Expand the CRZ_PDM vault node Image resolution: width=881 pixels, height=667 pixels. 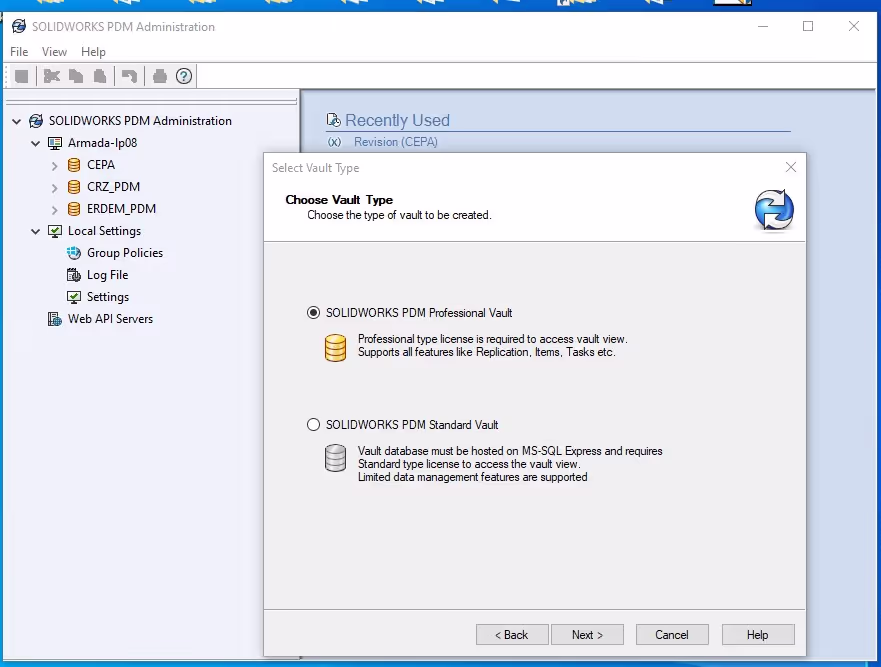(x=55, y=188)
